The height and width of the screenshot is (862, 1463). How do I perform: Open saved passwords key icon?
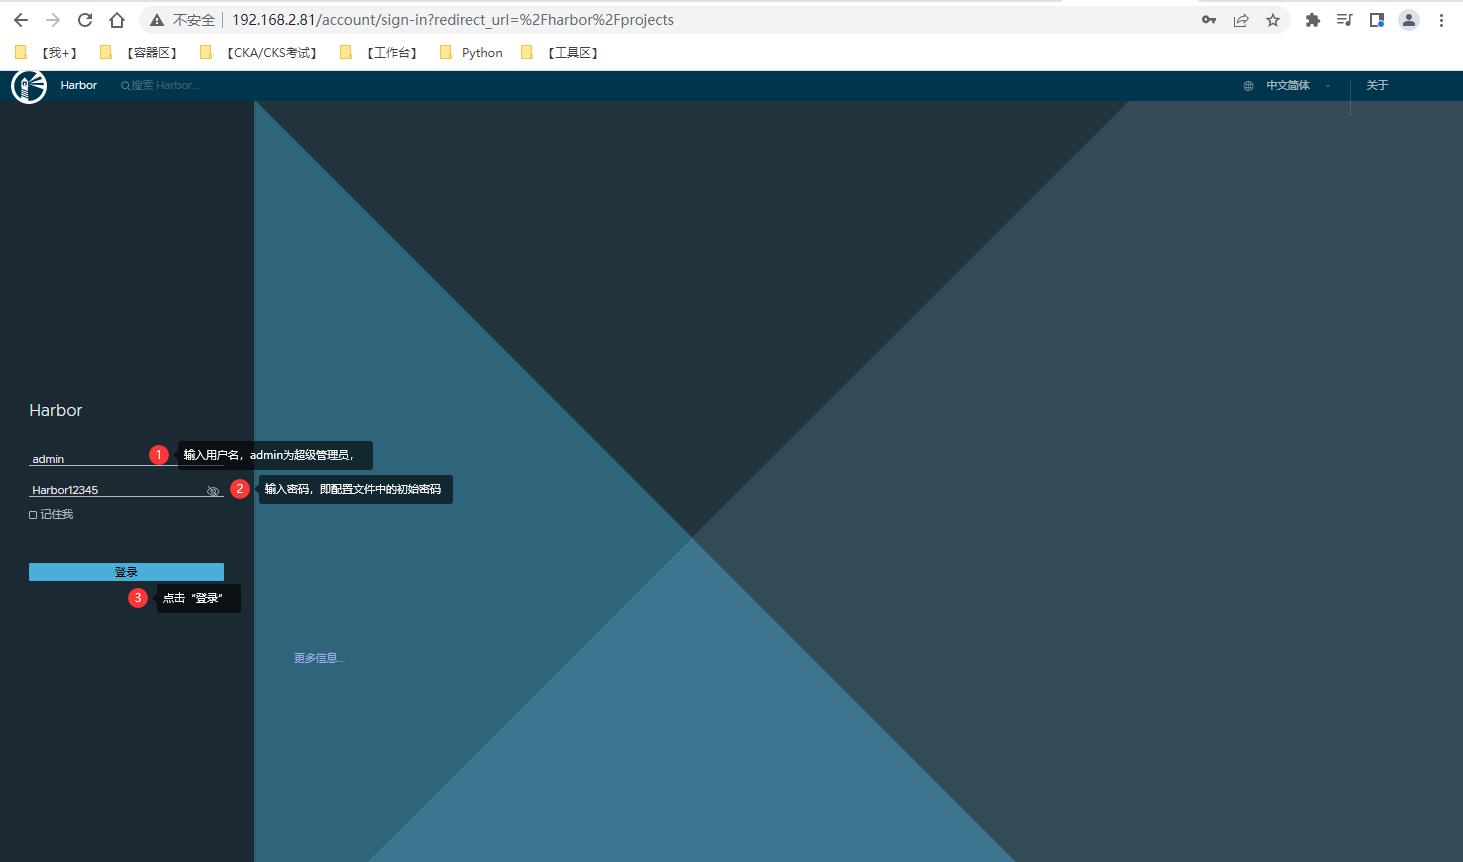[x=1209, y=20]
